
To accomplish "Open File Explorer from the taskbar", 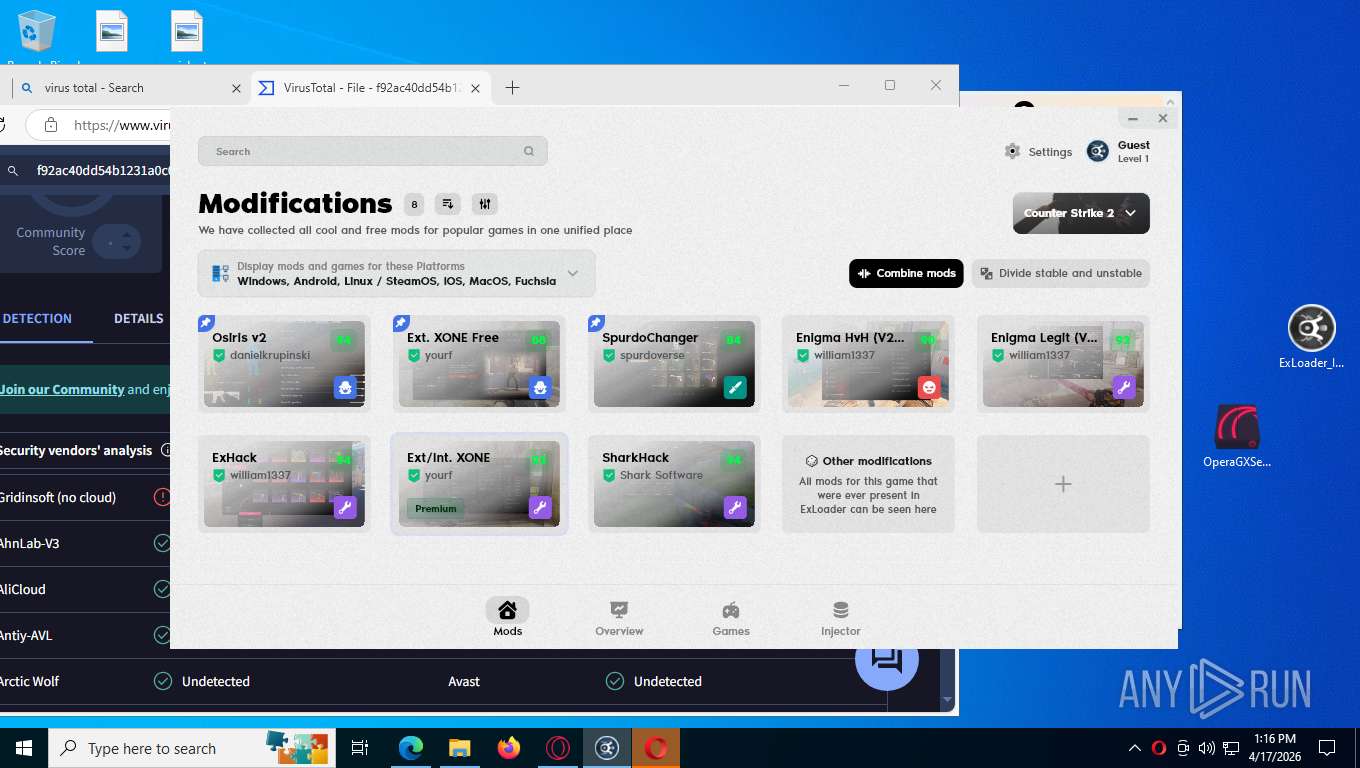I will [459, 748].
